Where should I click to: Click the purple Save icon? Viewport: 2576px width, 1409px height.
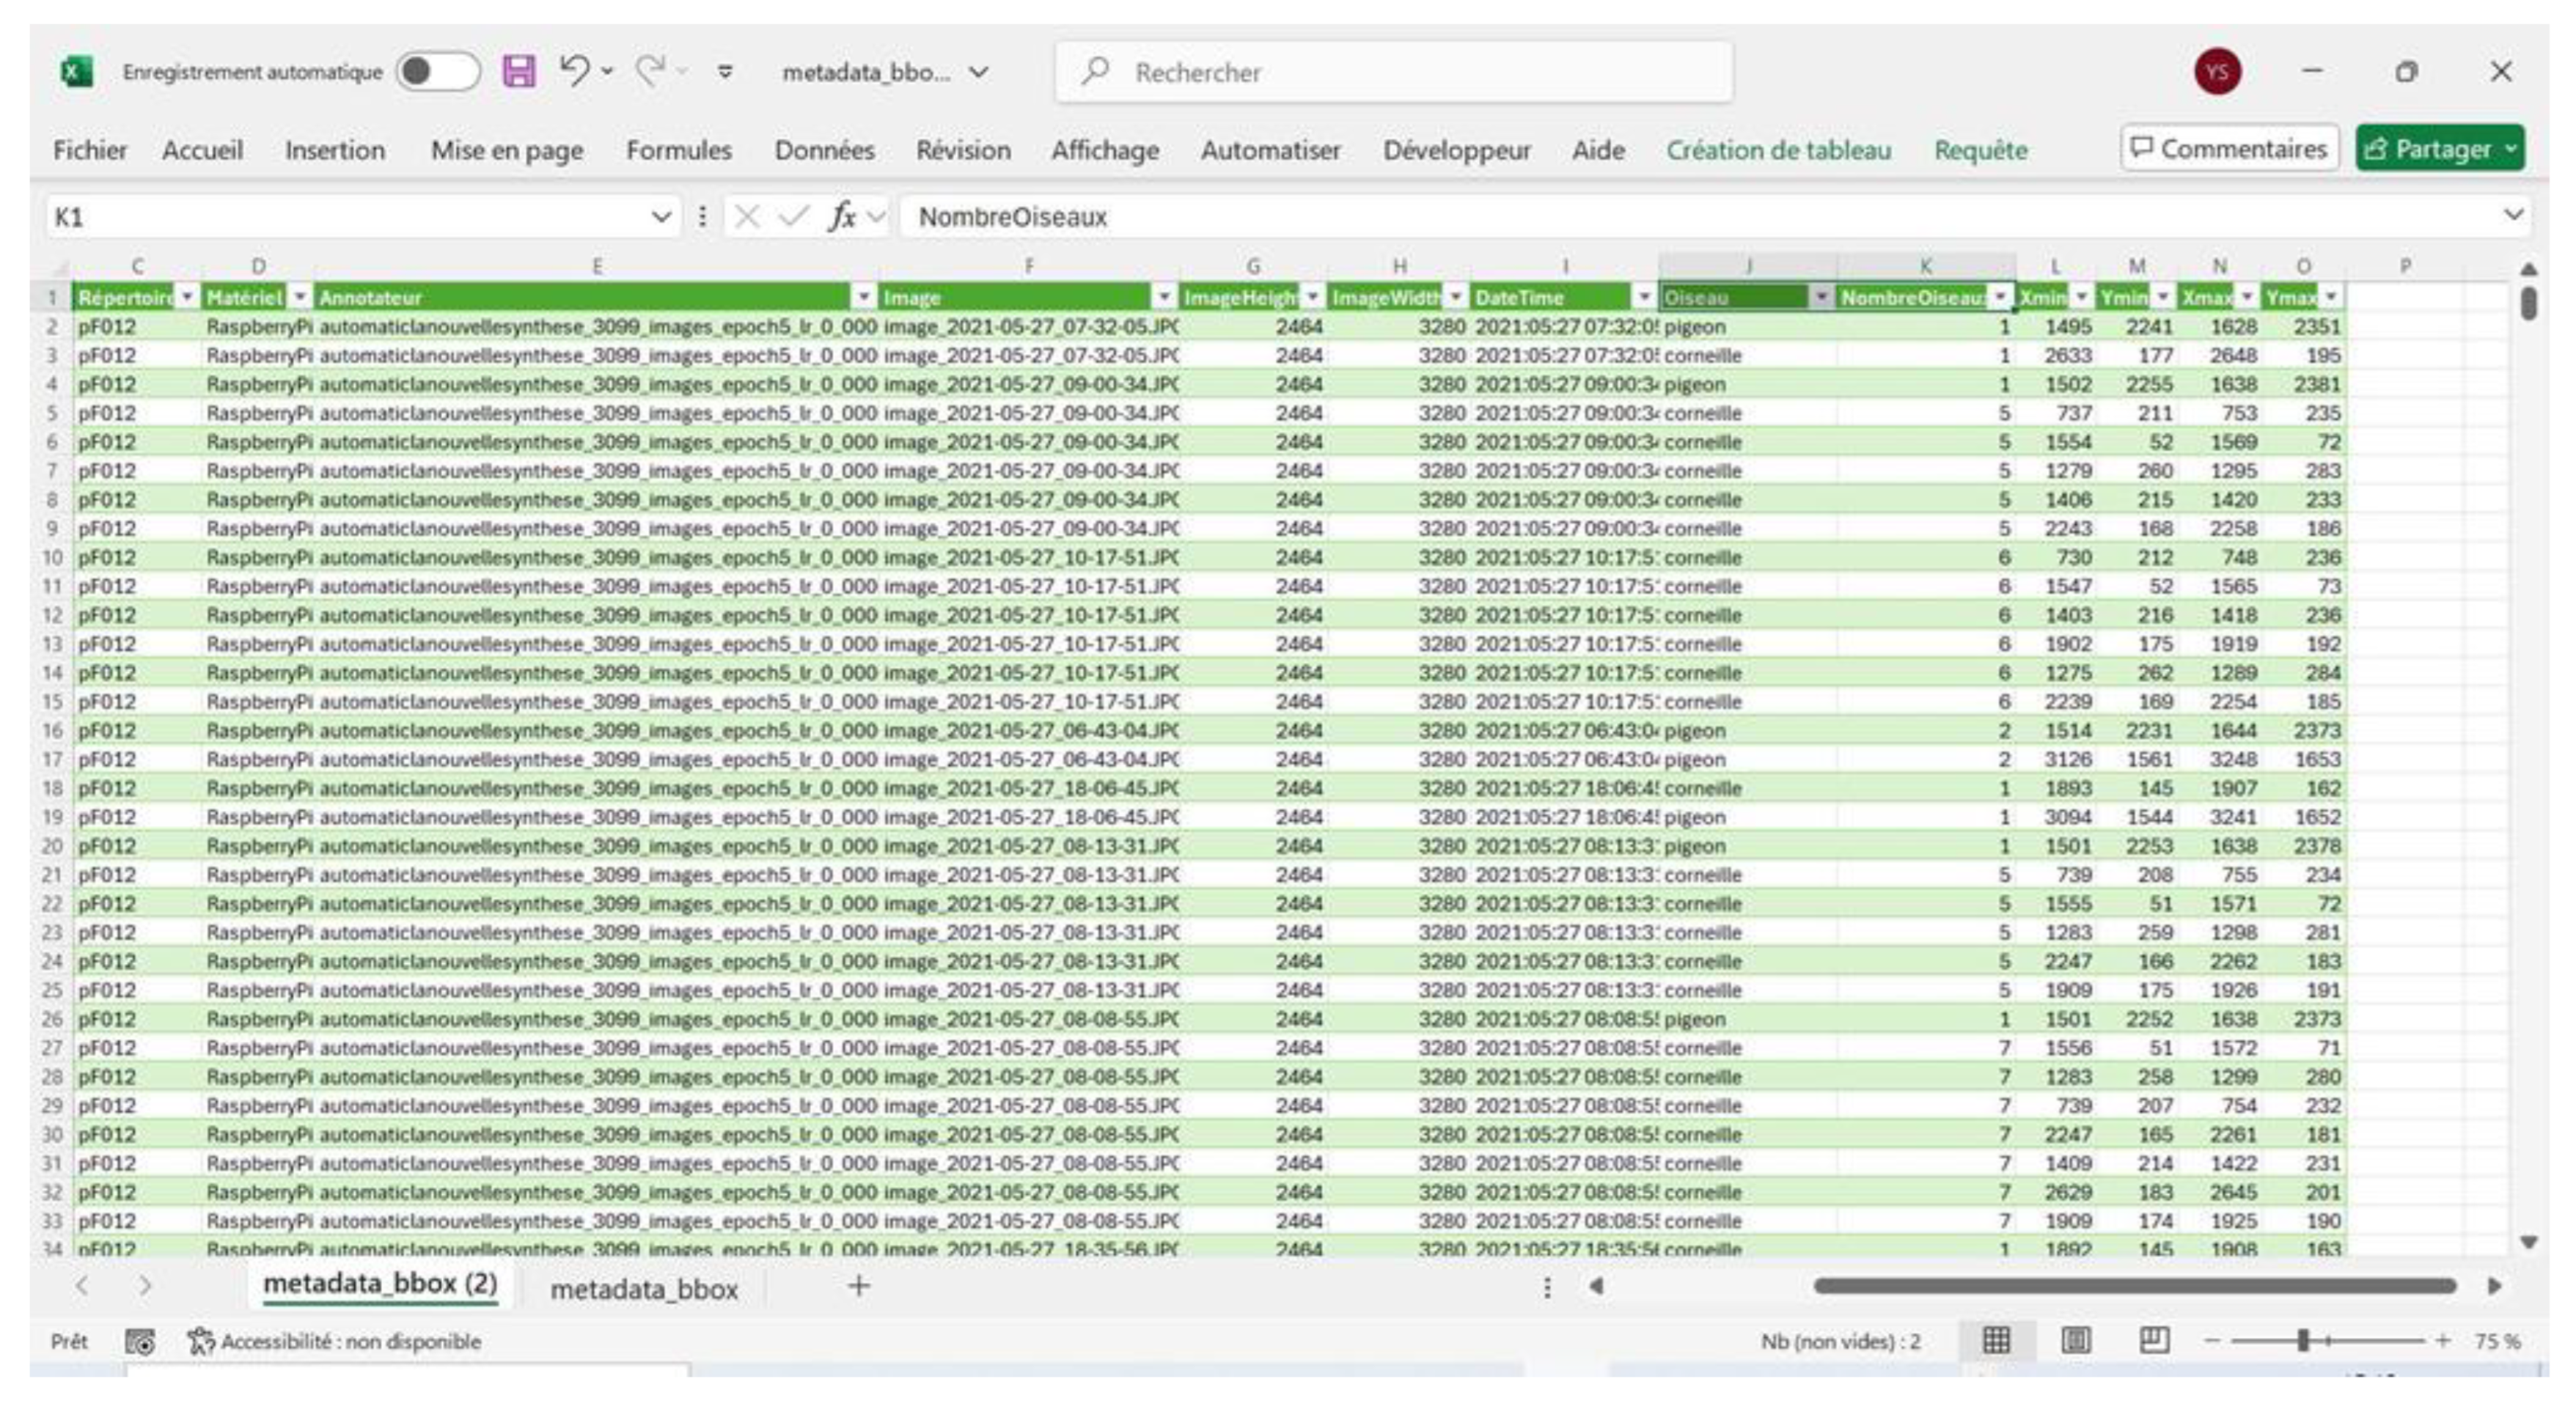click(518, 72)
